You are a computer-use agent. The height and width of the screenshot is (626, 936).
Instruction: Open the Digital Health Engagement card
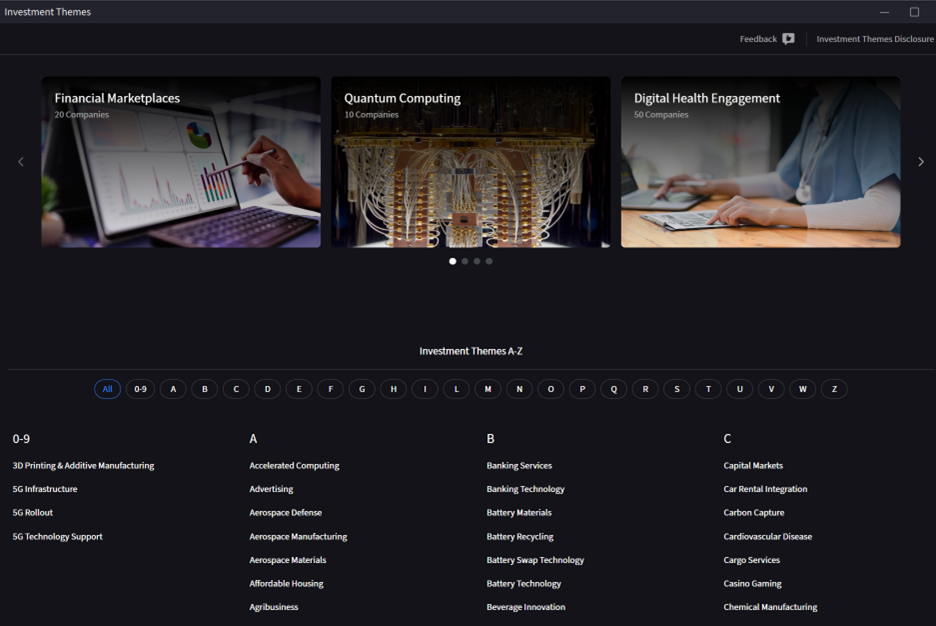click(x=760, y=161)
